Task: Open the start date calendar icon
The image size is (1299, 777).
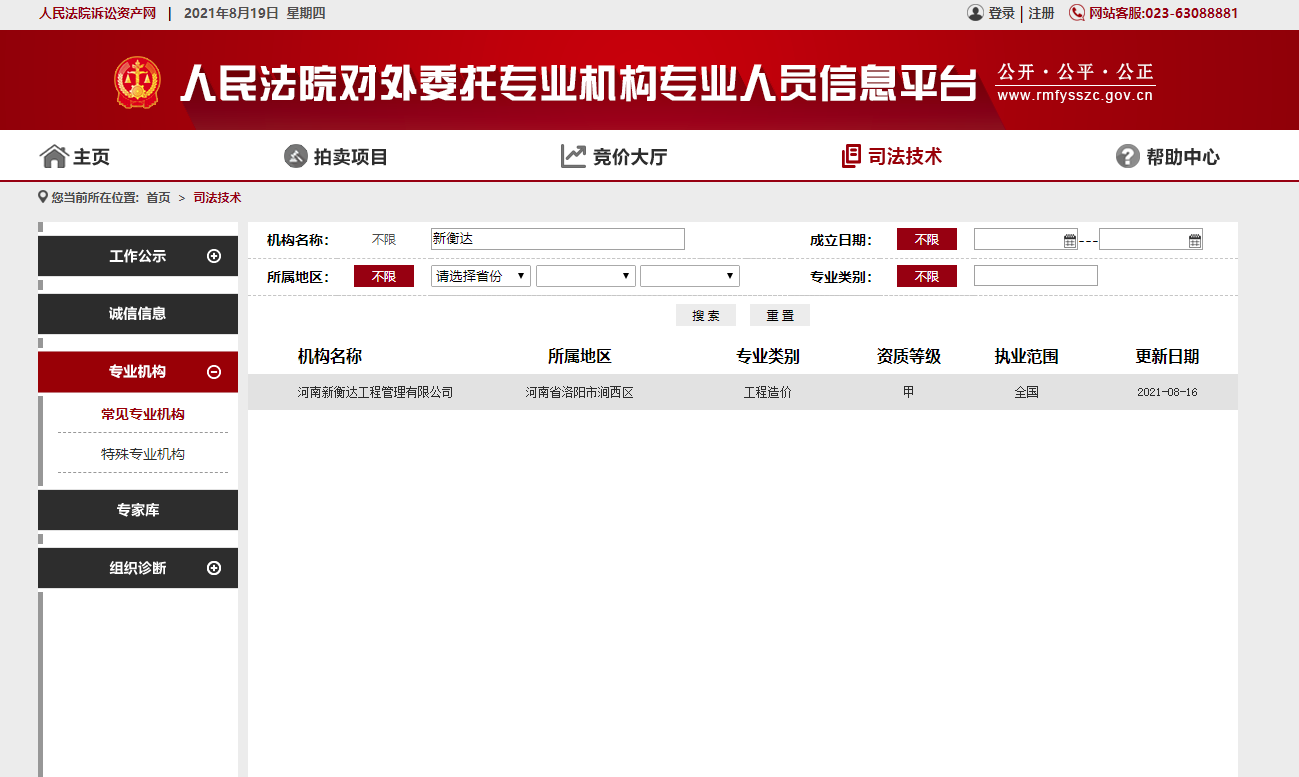Action: [x=1069, y=240]
